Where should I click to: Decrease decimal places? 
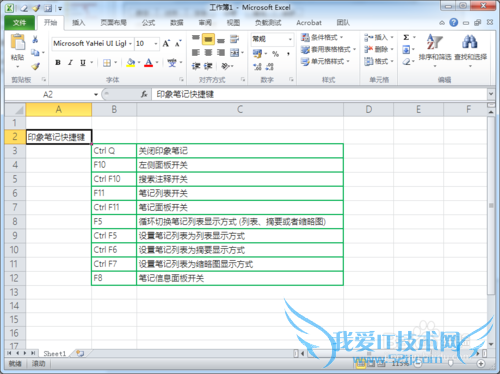(270, 67)
